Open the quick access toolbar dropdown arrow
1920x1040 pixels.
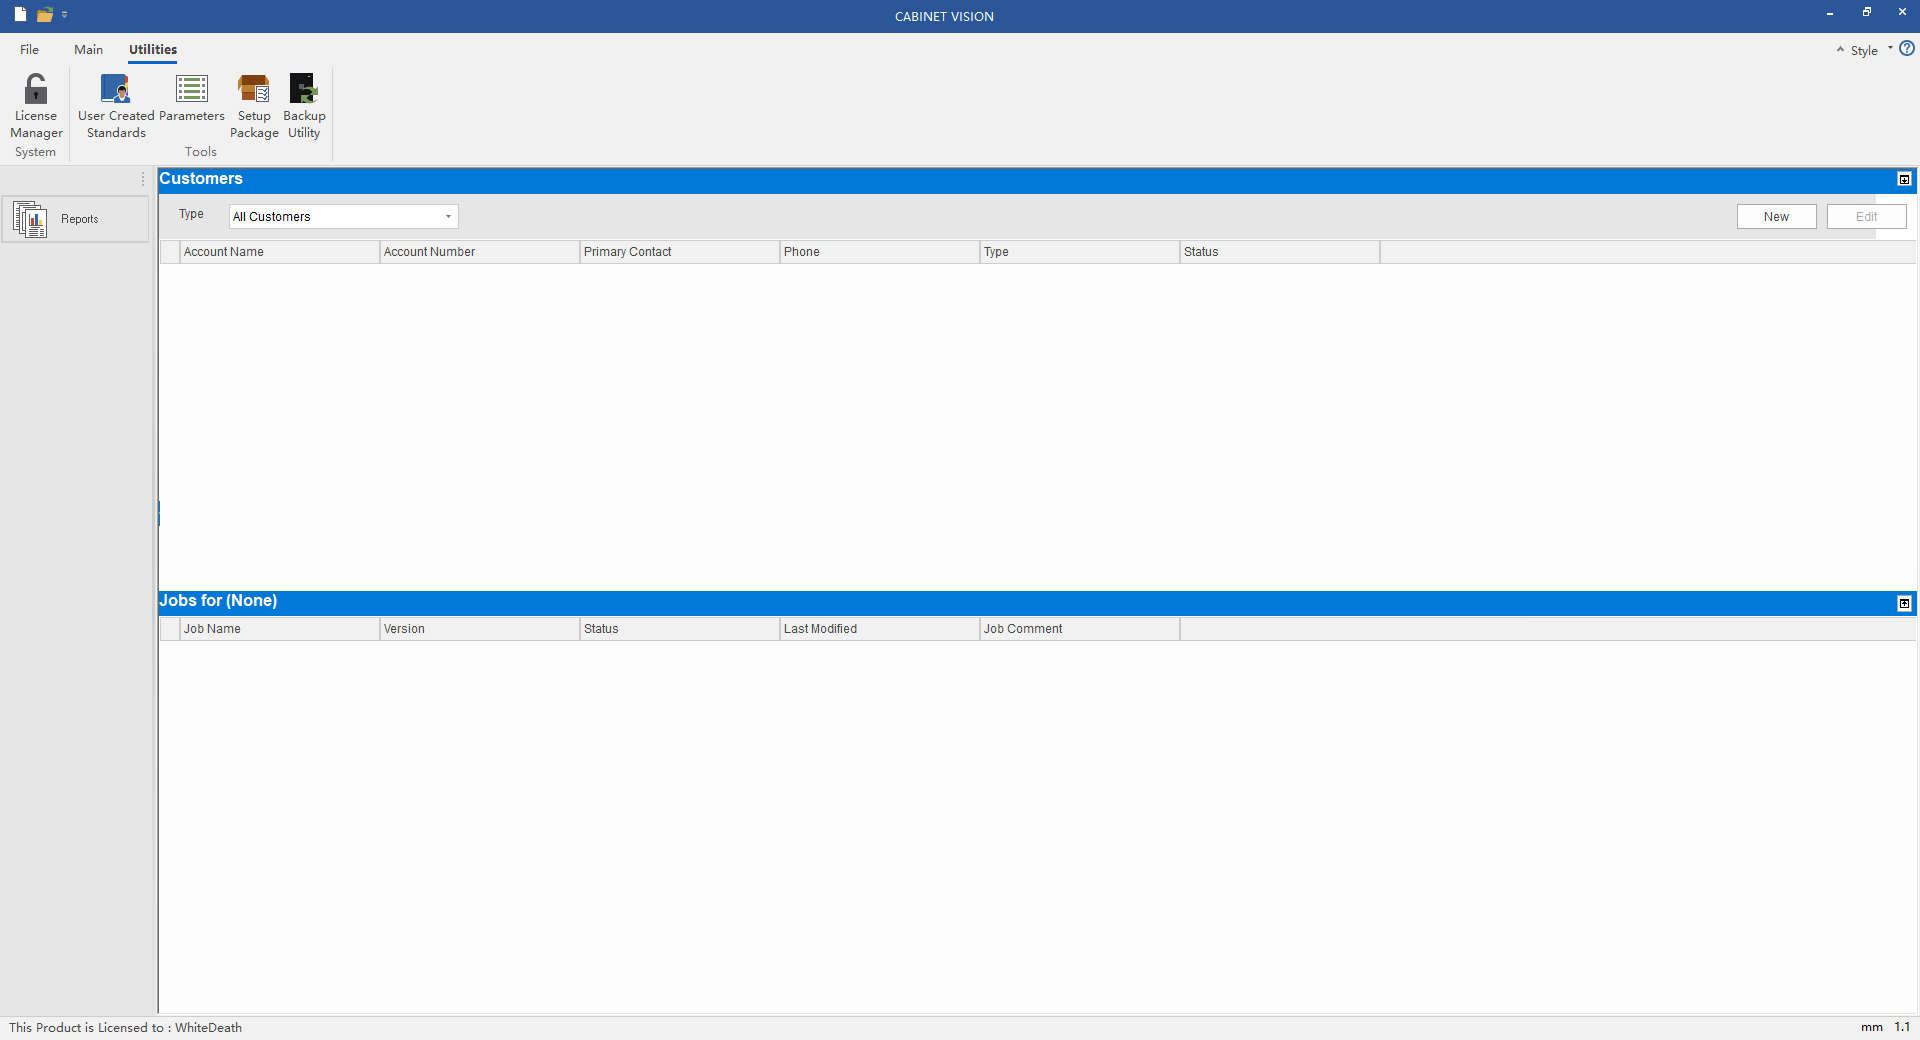tap(64, 14)
